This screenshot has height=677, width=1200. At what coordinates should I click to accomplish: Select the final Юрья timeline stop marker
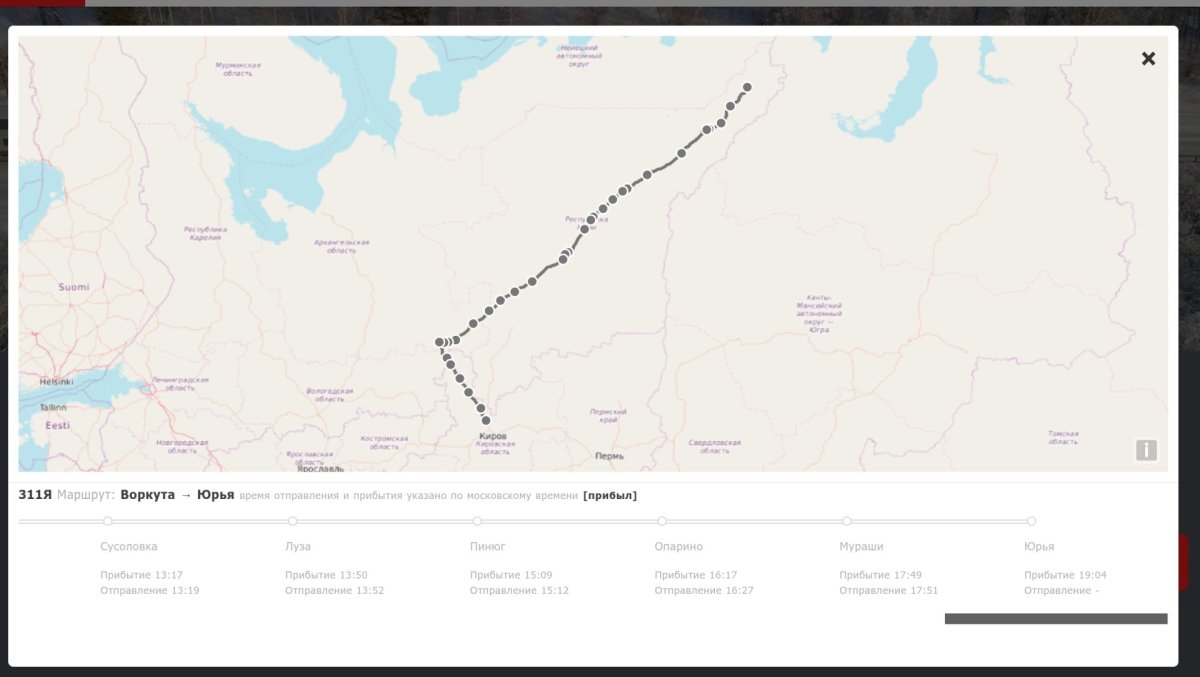pyautogui.click(x=1031, y=521)
